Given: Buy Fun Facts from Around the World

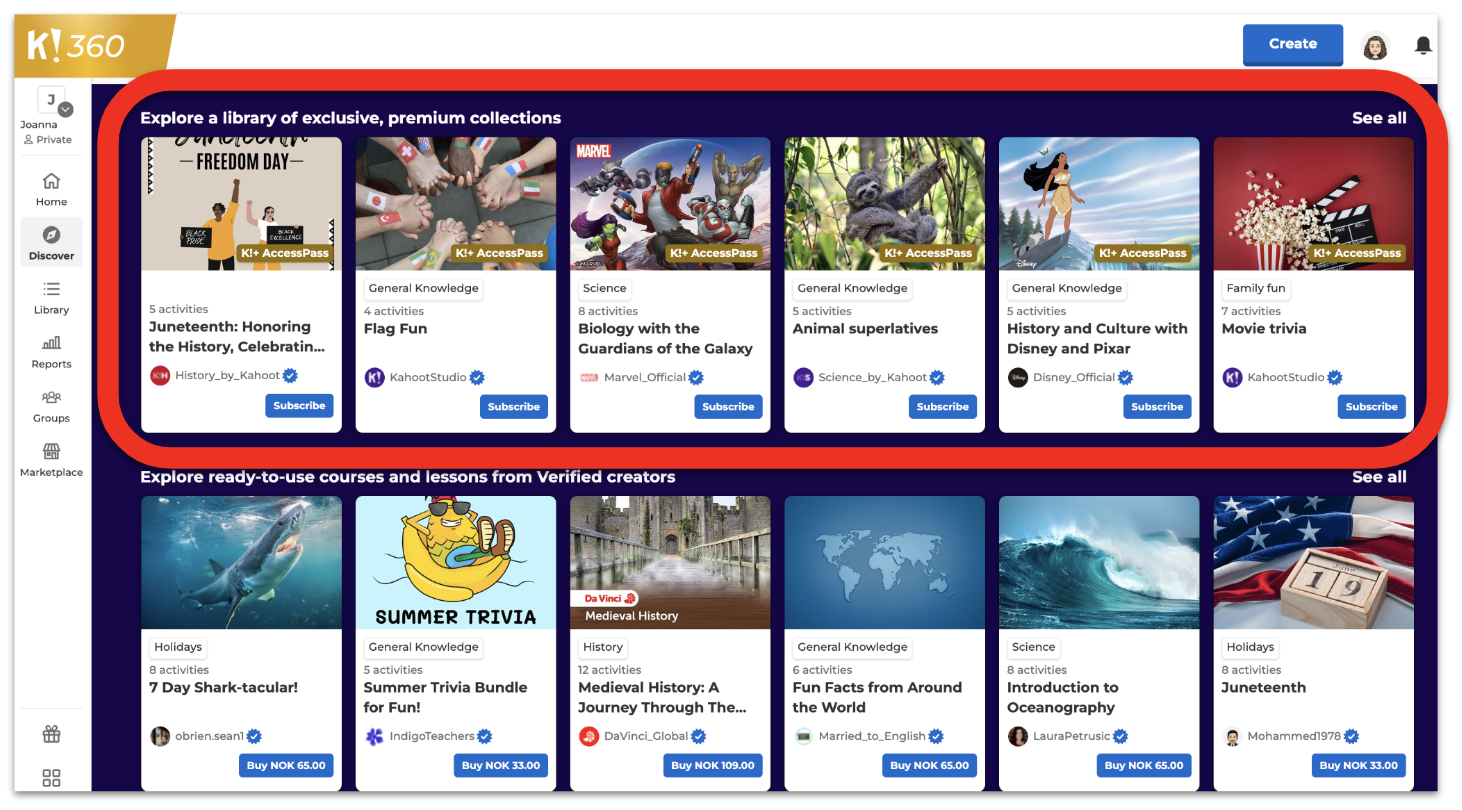Looking at the screenshot, I should click(930, 766).
